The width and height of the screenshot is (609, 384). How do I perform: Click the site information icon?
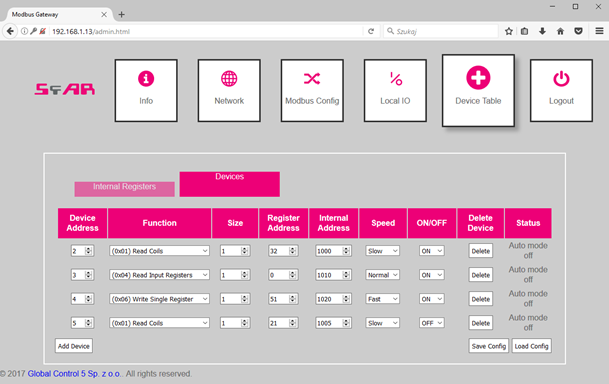pyautogui.click(x=24, y=31)
